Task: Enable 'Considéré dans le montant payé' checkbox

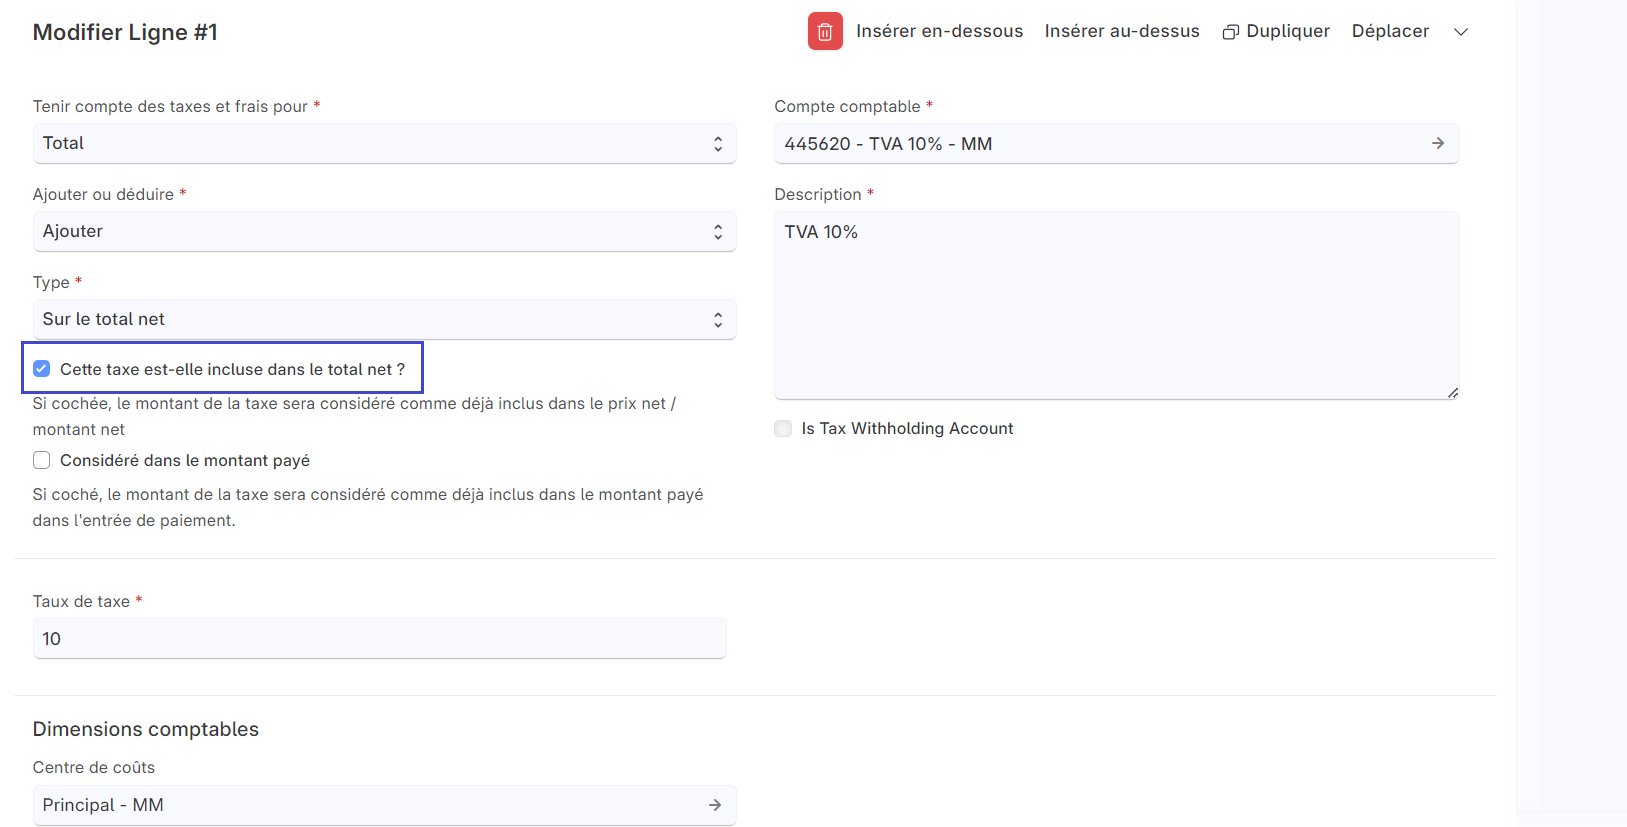Action: tap(42, 460)
